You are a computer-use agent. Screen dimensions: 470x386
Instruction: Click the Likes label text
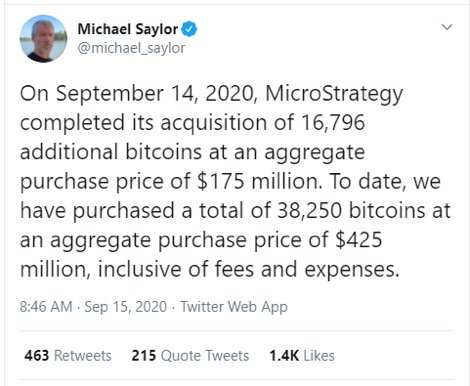[x=319, y=356]
